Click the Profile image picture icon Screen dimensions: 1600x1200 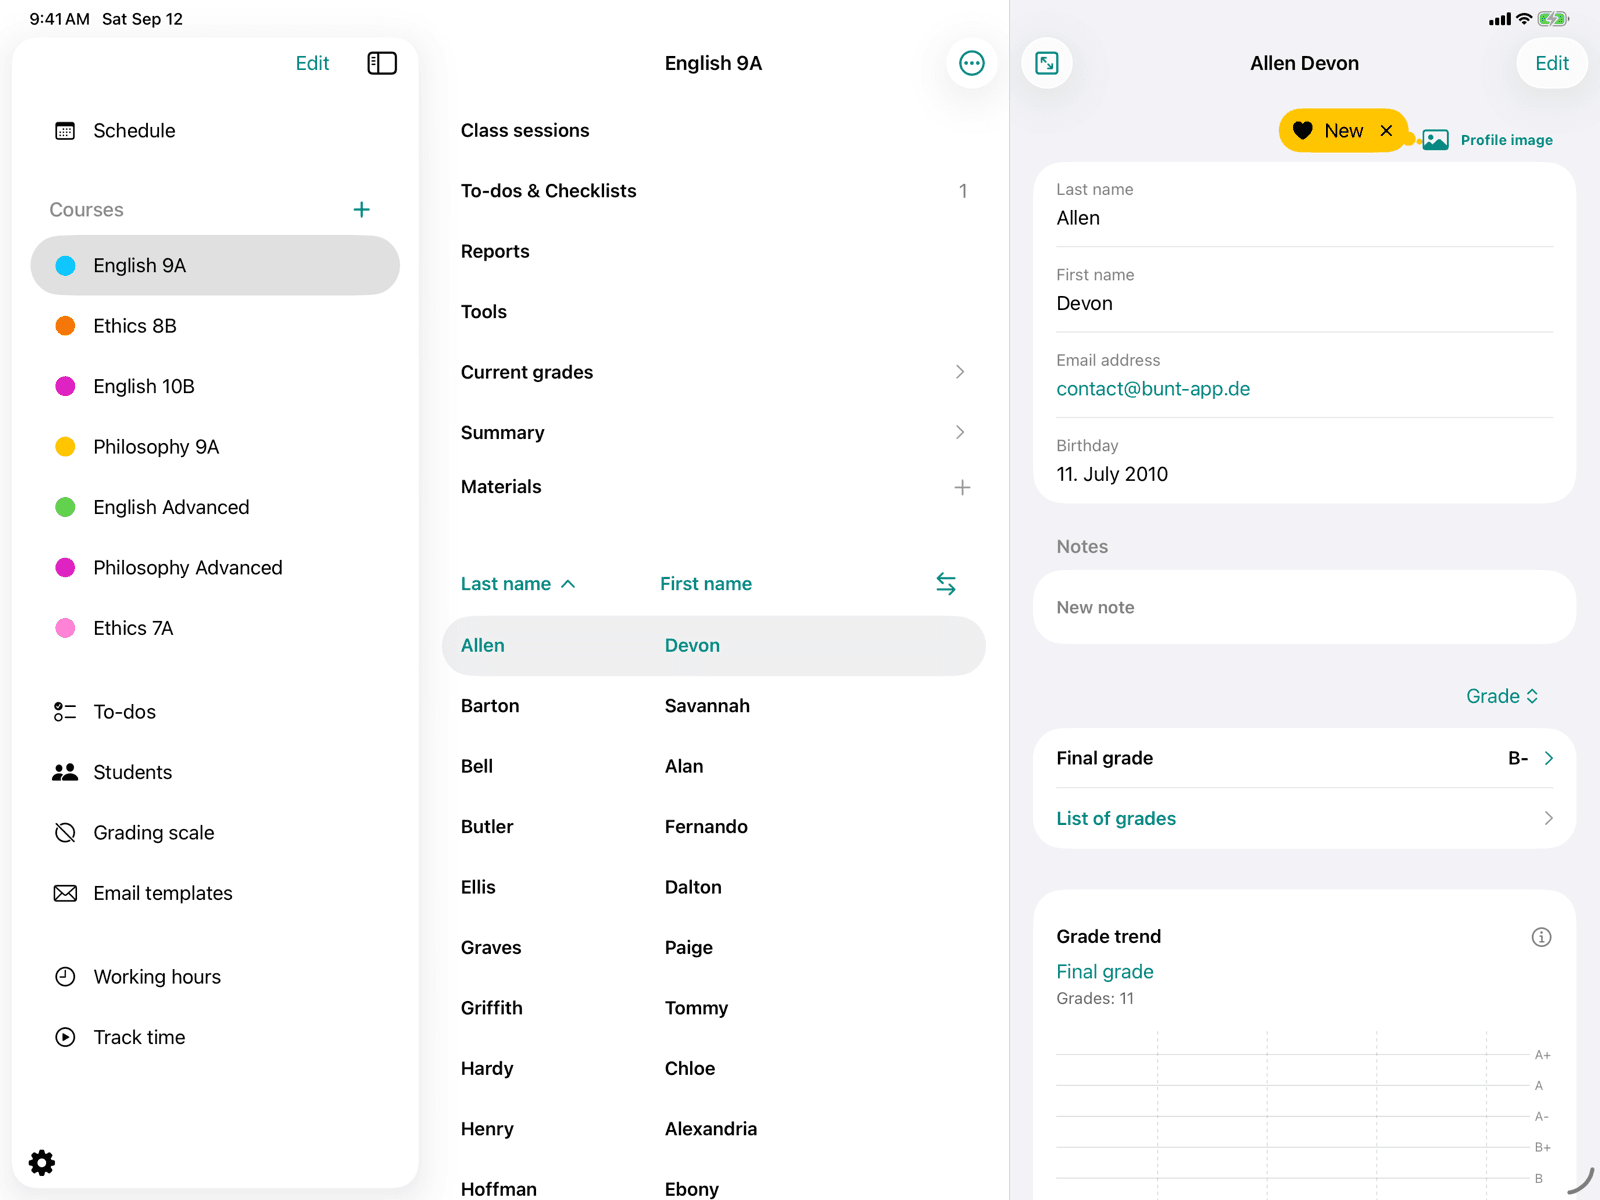[x=1436, y=140]
